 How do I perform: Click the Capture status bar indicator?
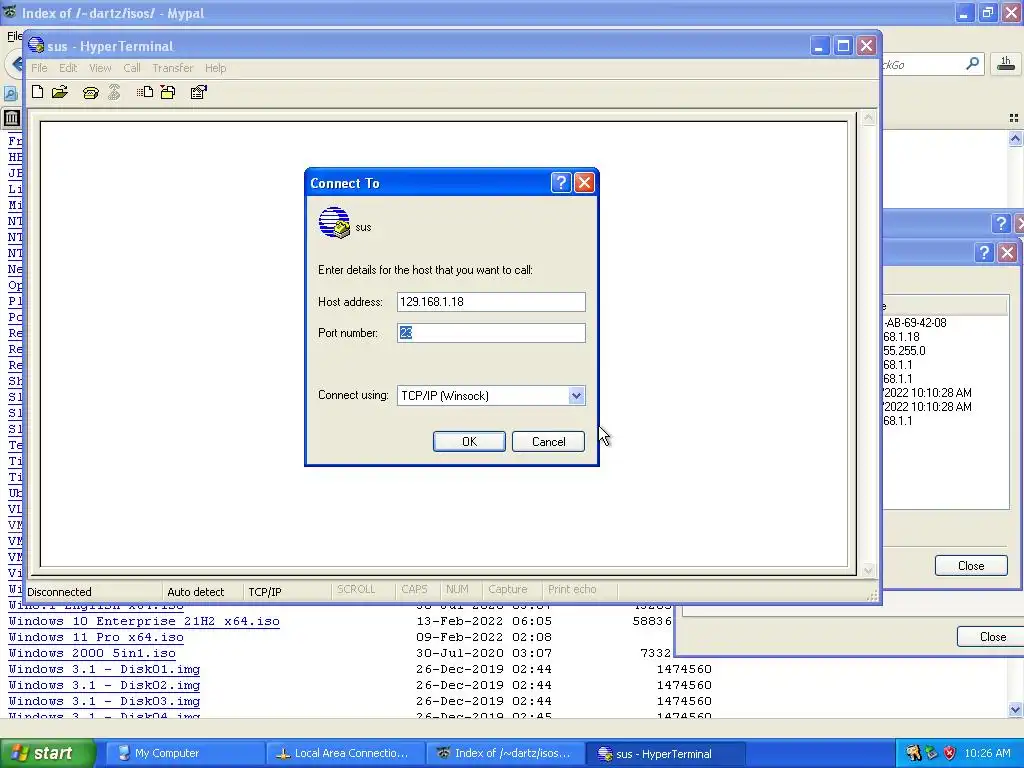pos(507,589)
